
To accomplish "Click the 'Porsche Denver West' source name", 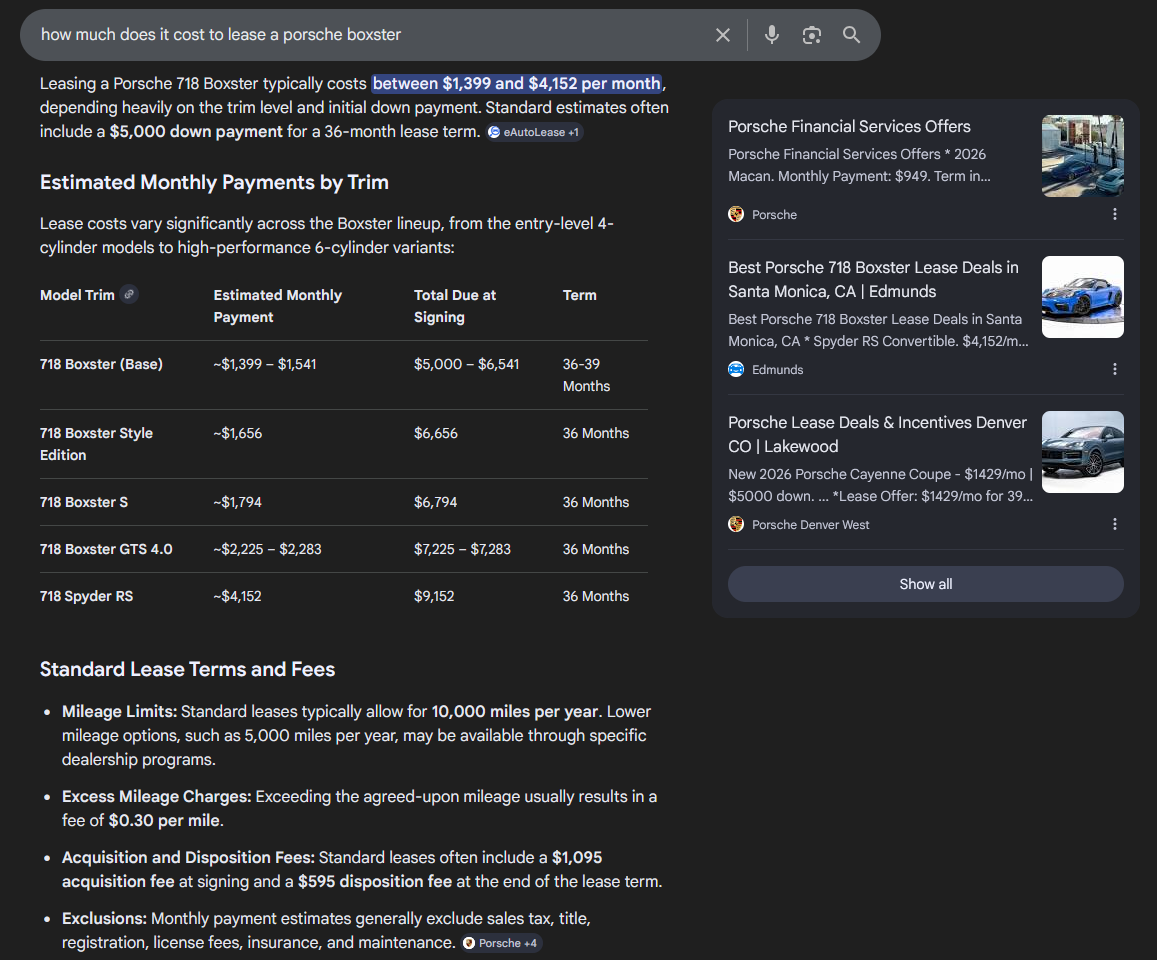I will (x=810, y=525).
